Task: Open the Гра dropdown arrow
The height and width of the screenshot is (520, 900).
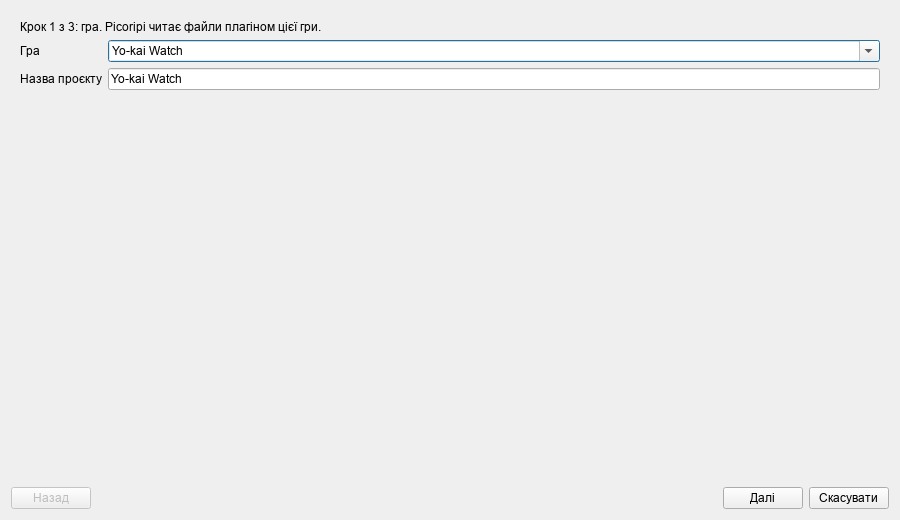Action: point(868,51)
